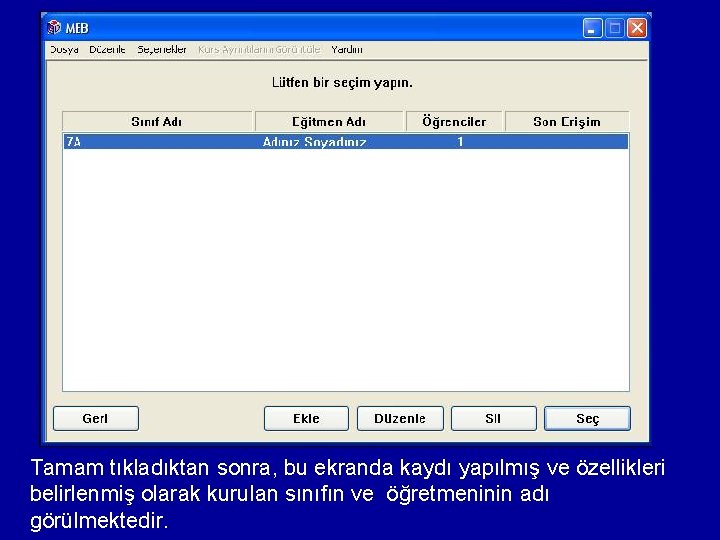Click the Ekle button
The image size is (720, 540).
coord(306,418)
